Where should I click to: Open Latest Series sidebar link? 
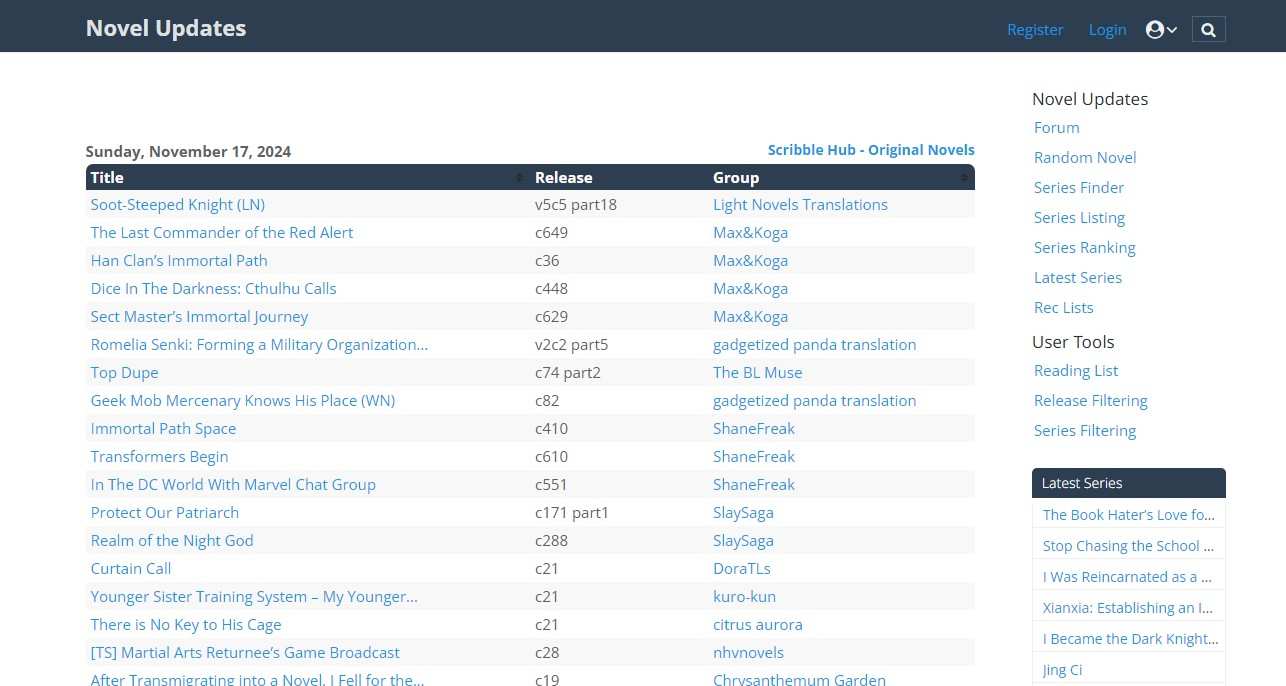pyautogui.click(x=1078, y=278)
